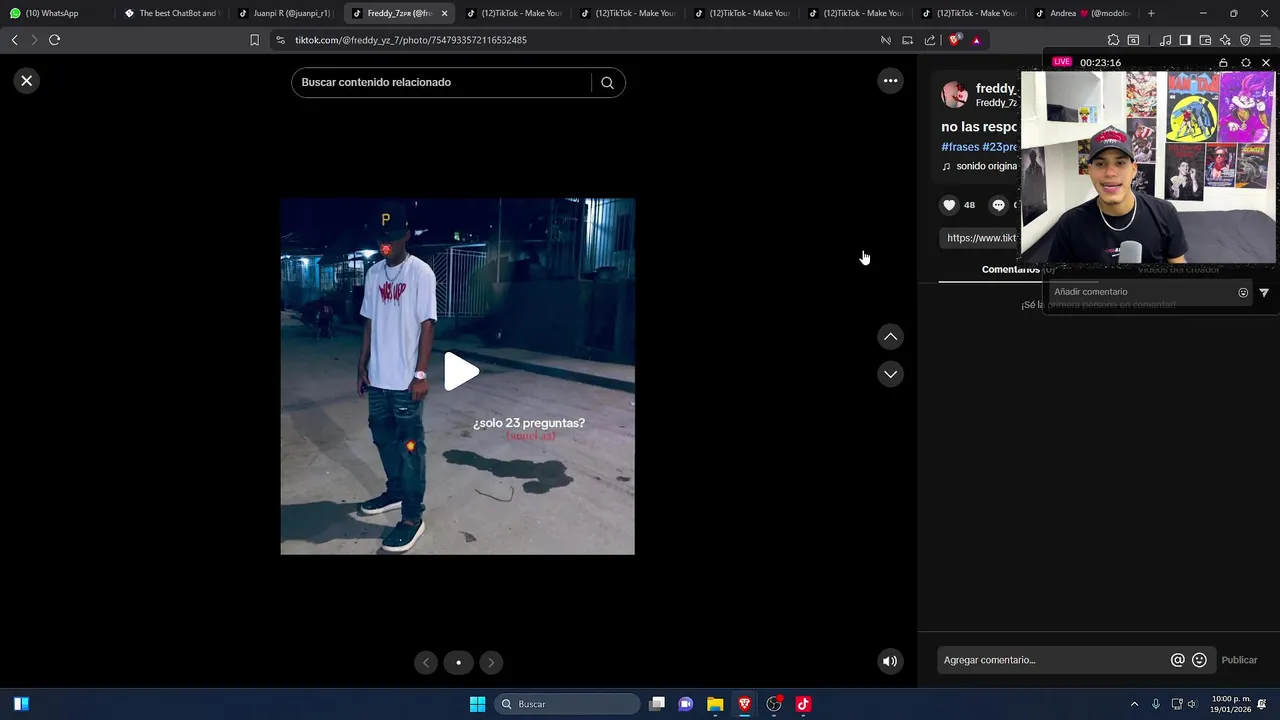
Task: Toggle the lock icon on LIVE popup
Action: [x=1223, y=63]
